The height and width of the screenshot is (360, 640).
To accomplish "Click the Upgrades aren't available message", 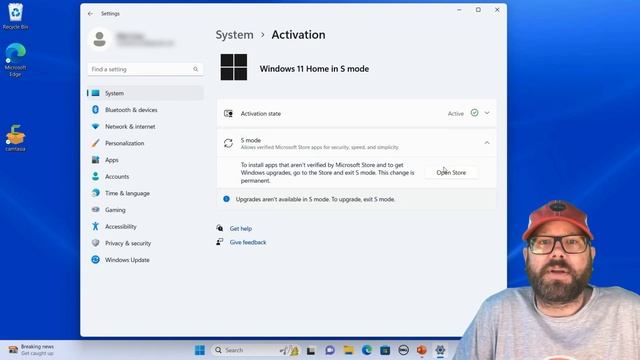I will coord(315,199).
